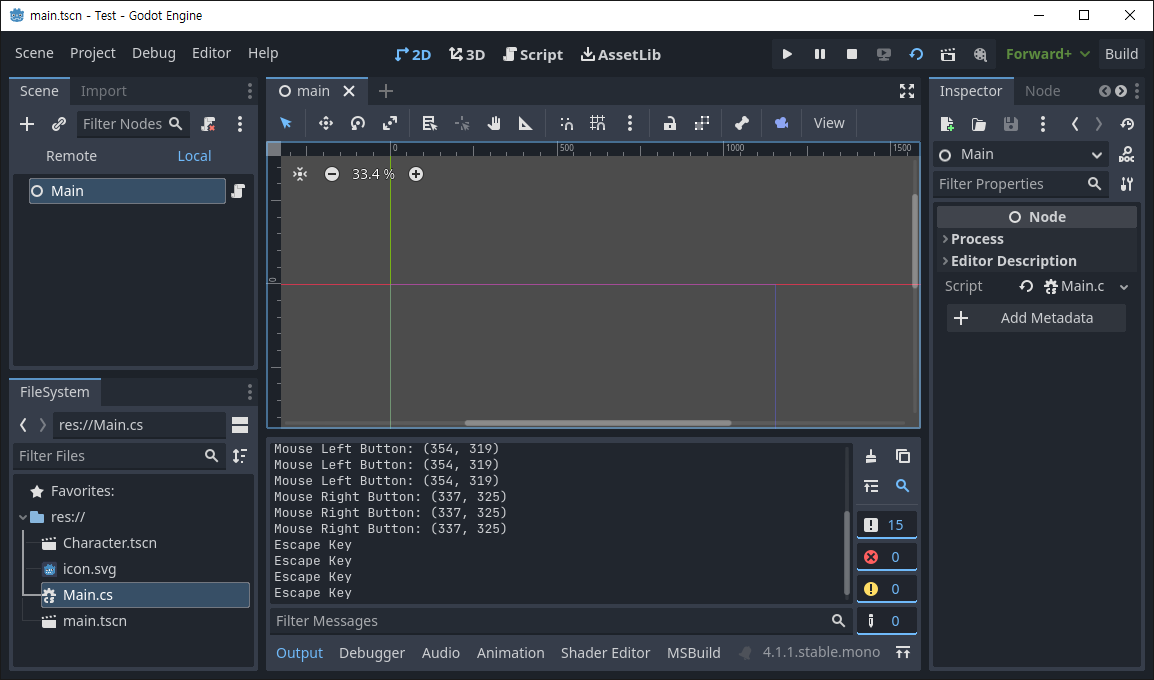The image size is (1154, 680).
Task: Open the AssetLib workspace
Action: (620, 54)
